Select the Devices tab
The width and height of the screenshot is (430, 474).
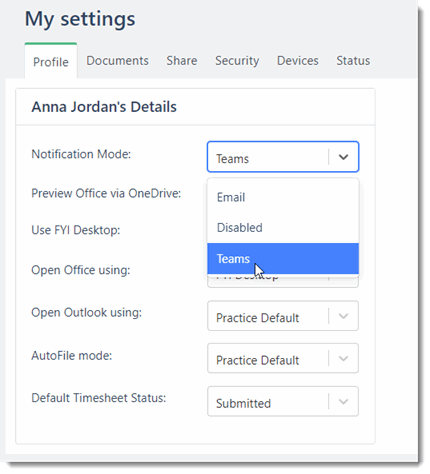point(298,61)
